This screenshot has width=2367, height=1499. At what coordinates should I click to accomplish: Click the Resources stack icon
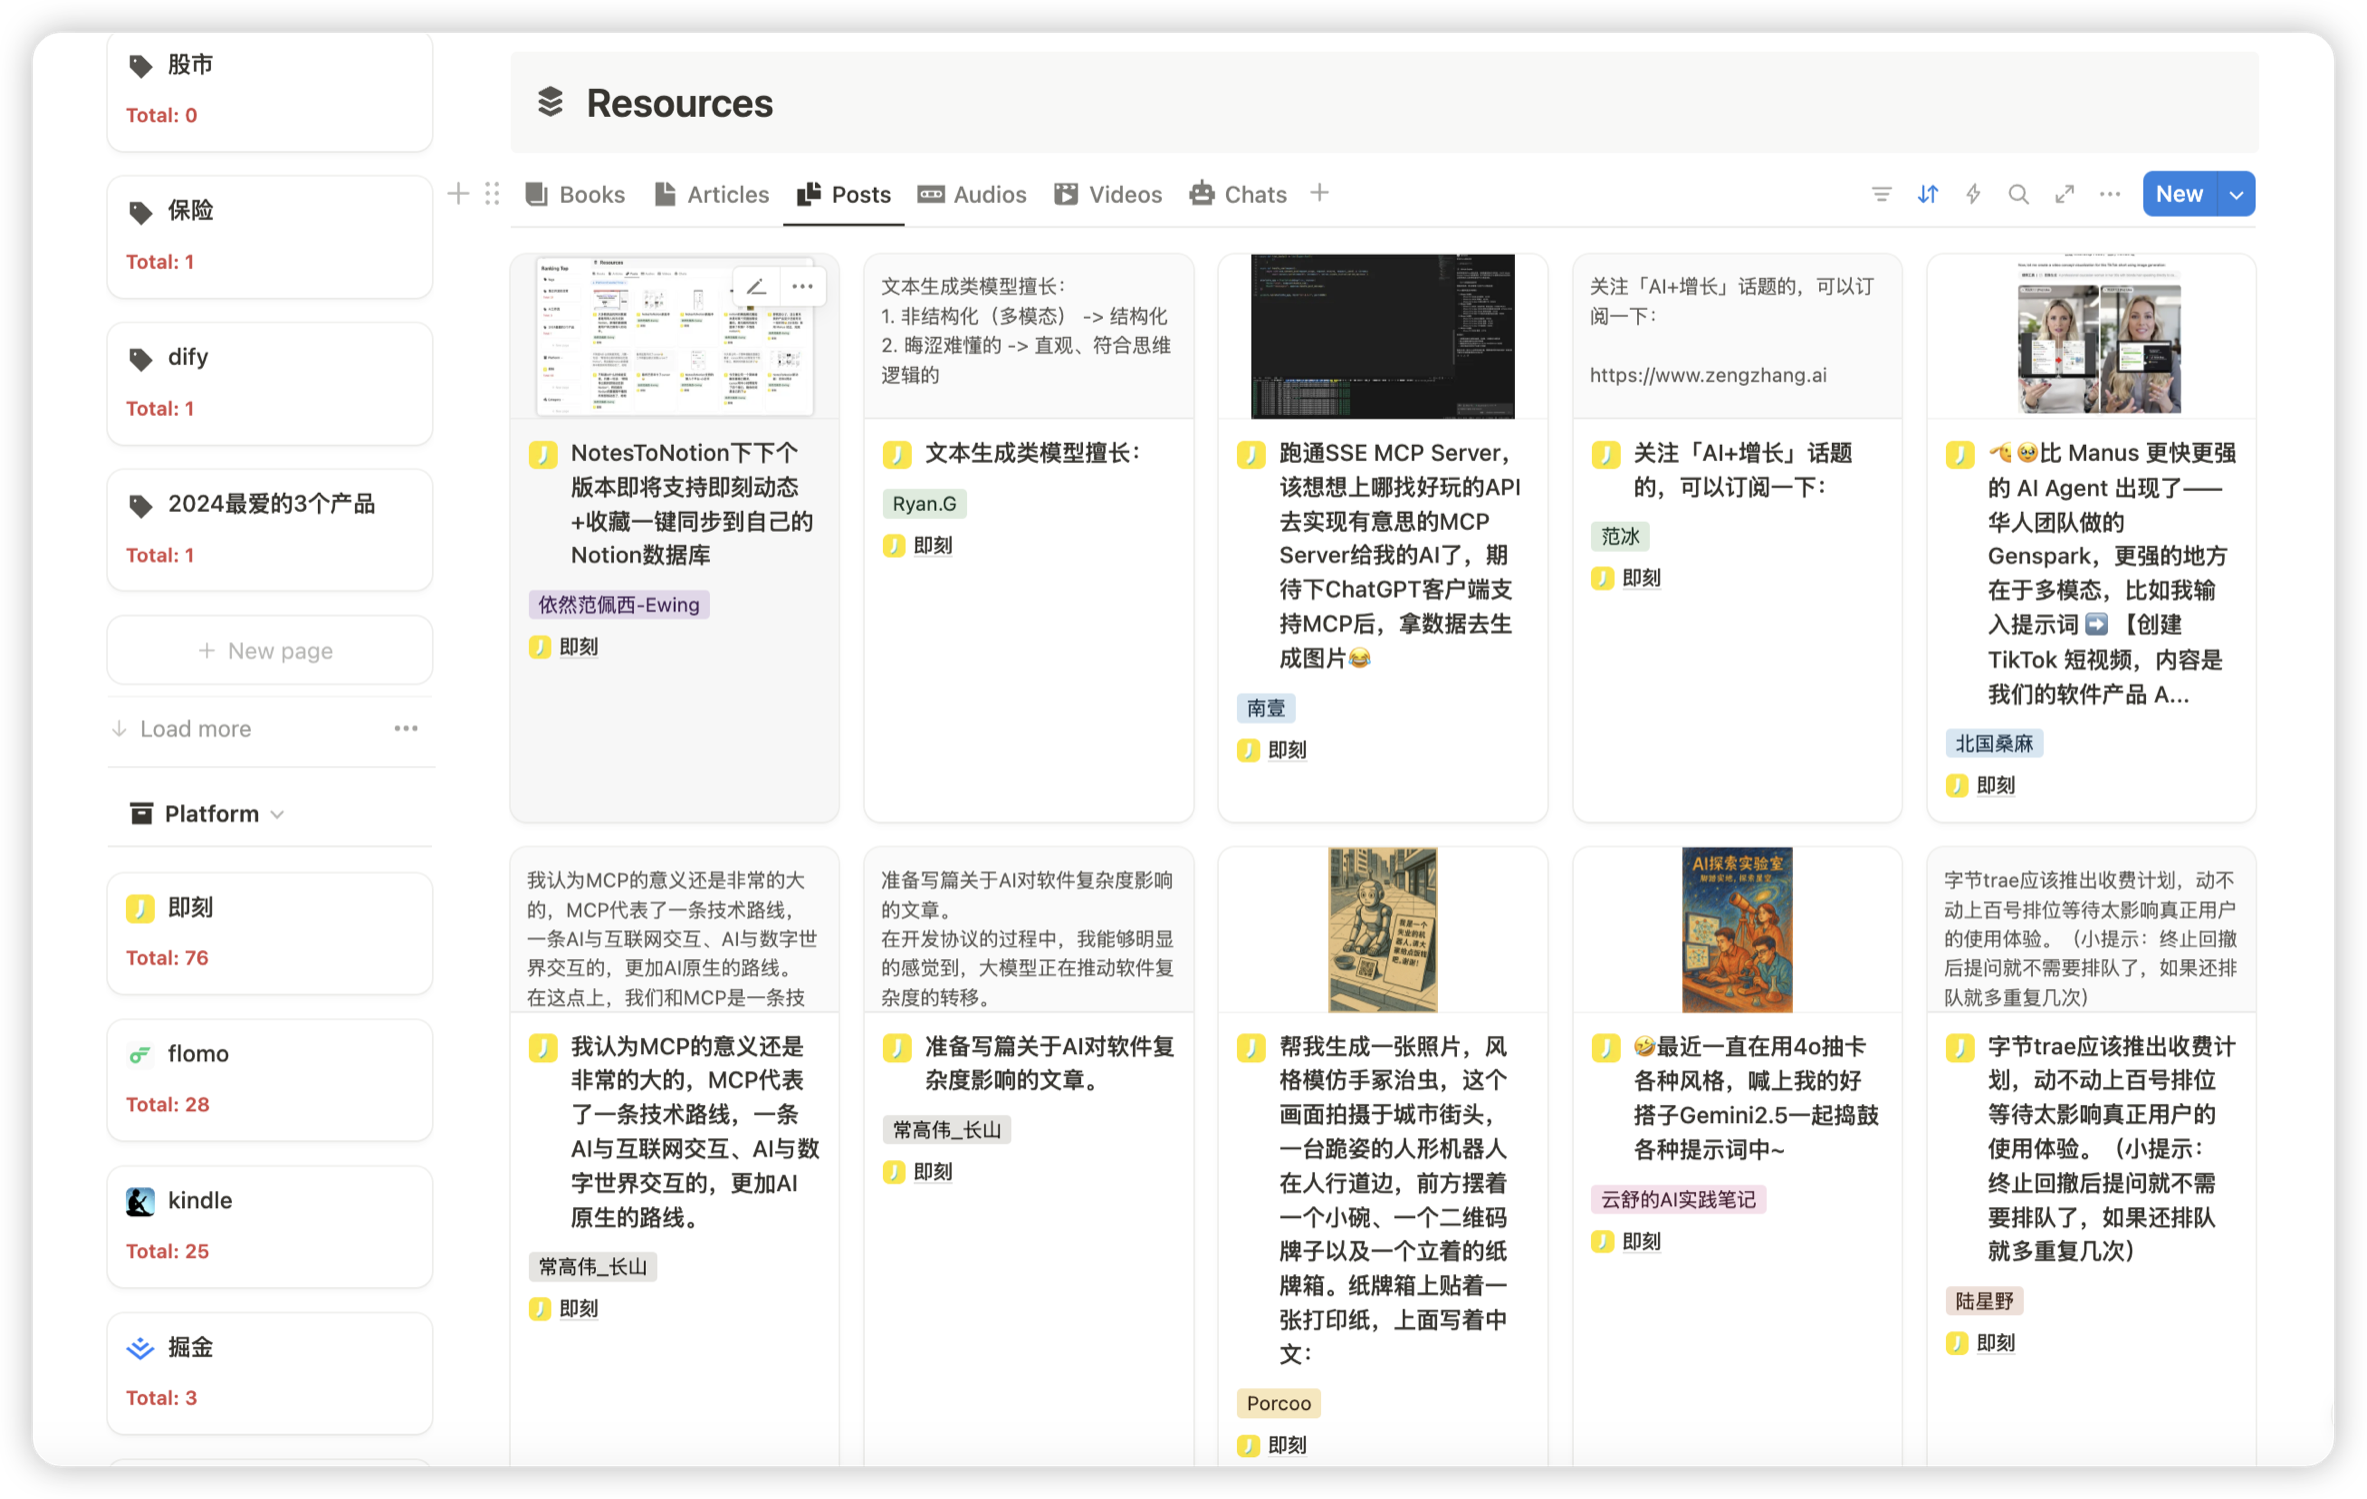click(x=550, y=102)
